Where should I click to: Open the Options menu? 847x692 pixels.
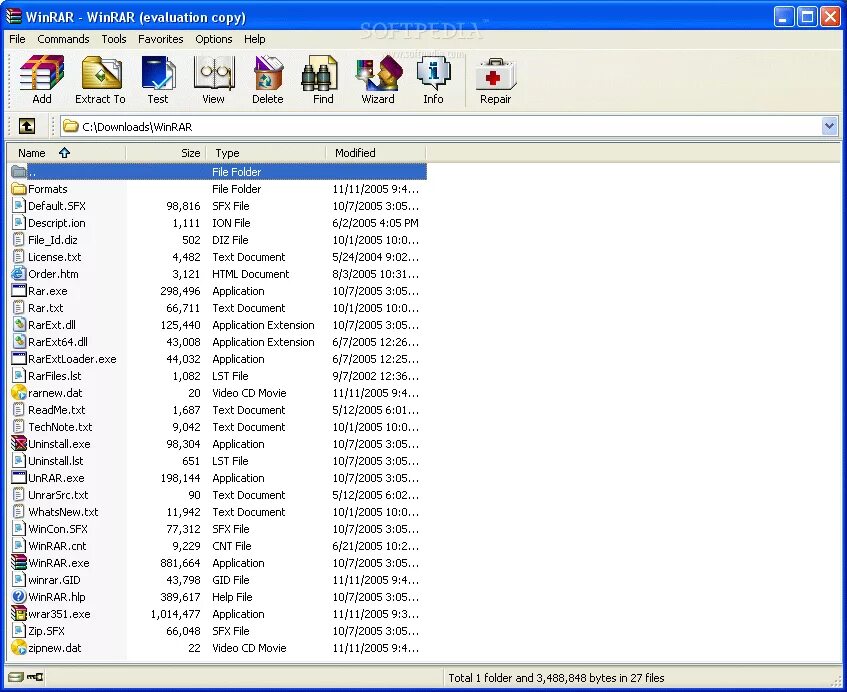[213, 39]
